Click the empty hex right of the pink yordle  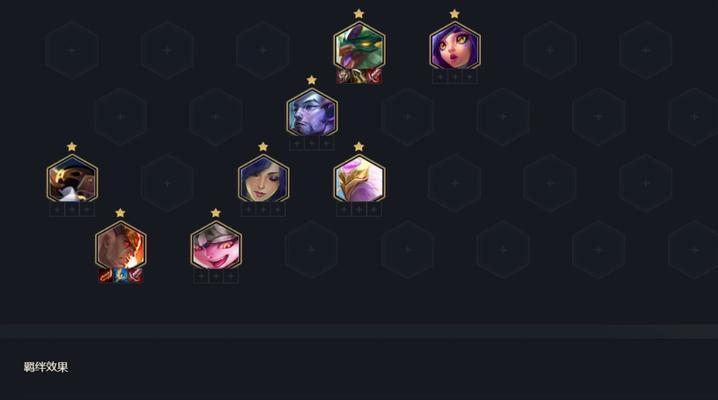click(x=311, y=249)
